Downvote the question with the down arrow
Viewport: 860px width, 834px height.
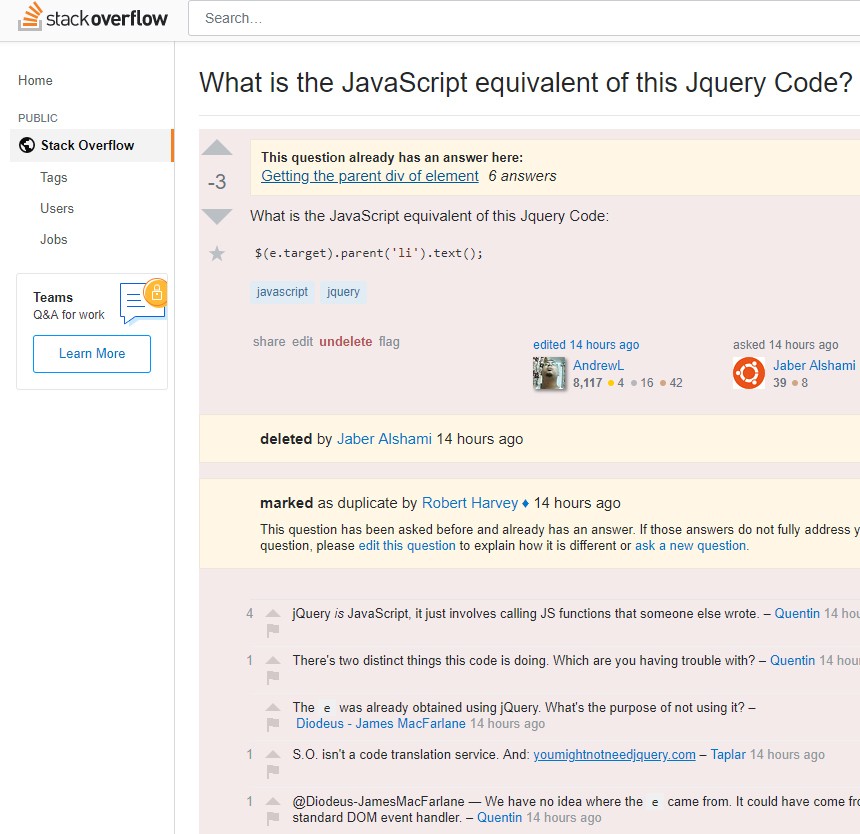(x=217, y=216)
